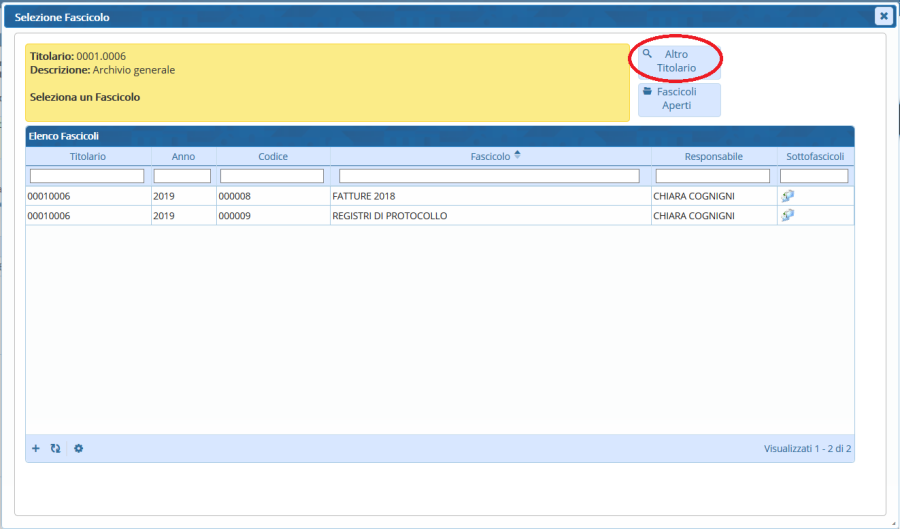This screenshot has height=529, width=900.
Task: Focus the Anno filter field
Action: (183, 176)
